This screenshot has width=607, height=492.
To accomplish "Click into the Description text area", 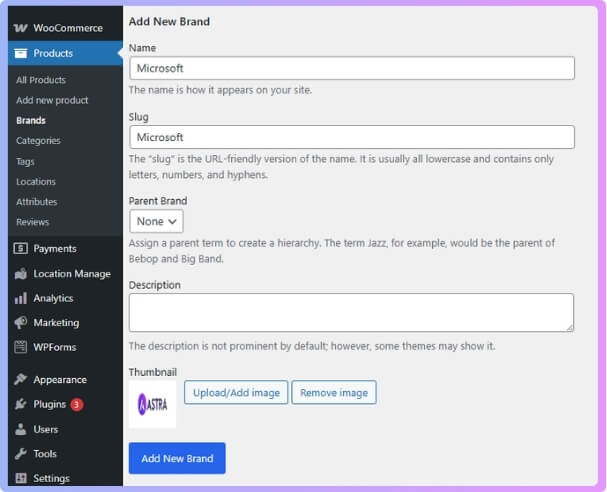I will (351, 312).
